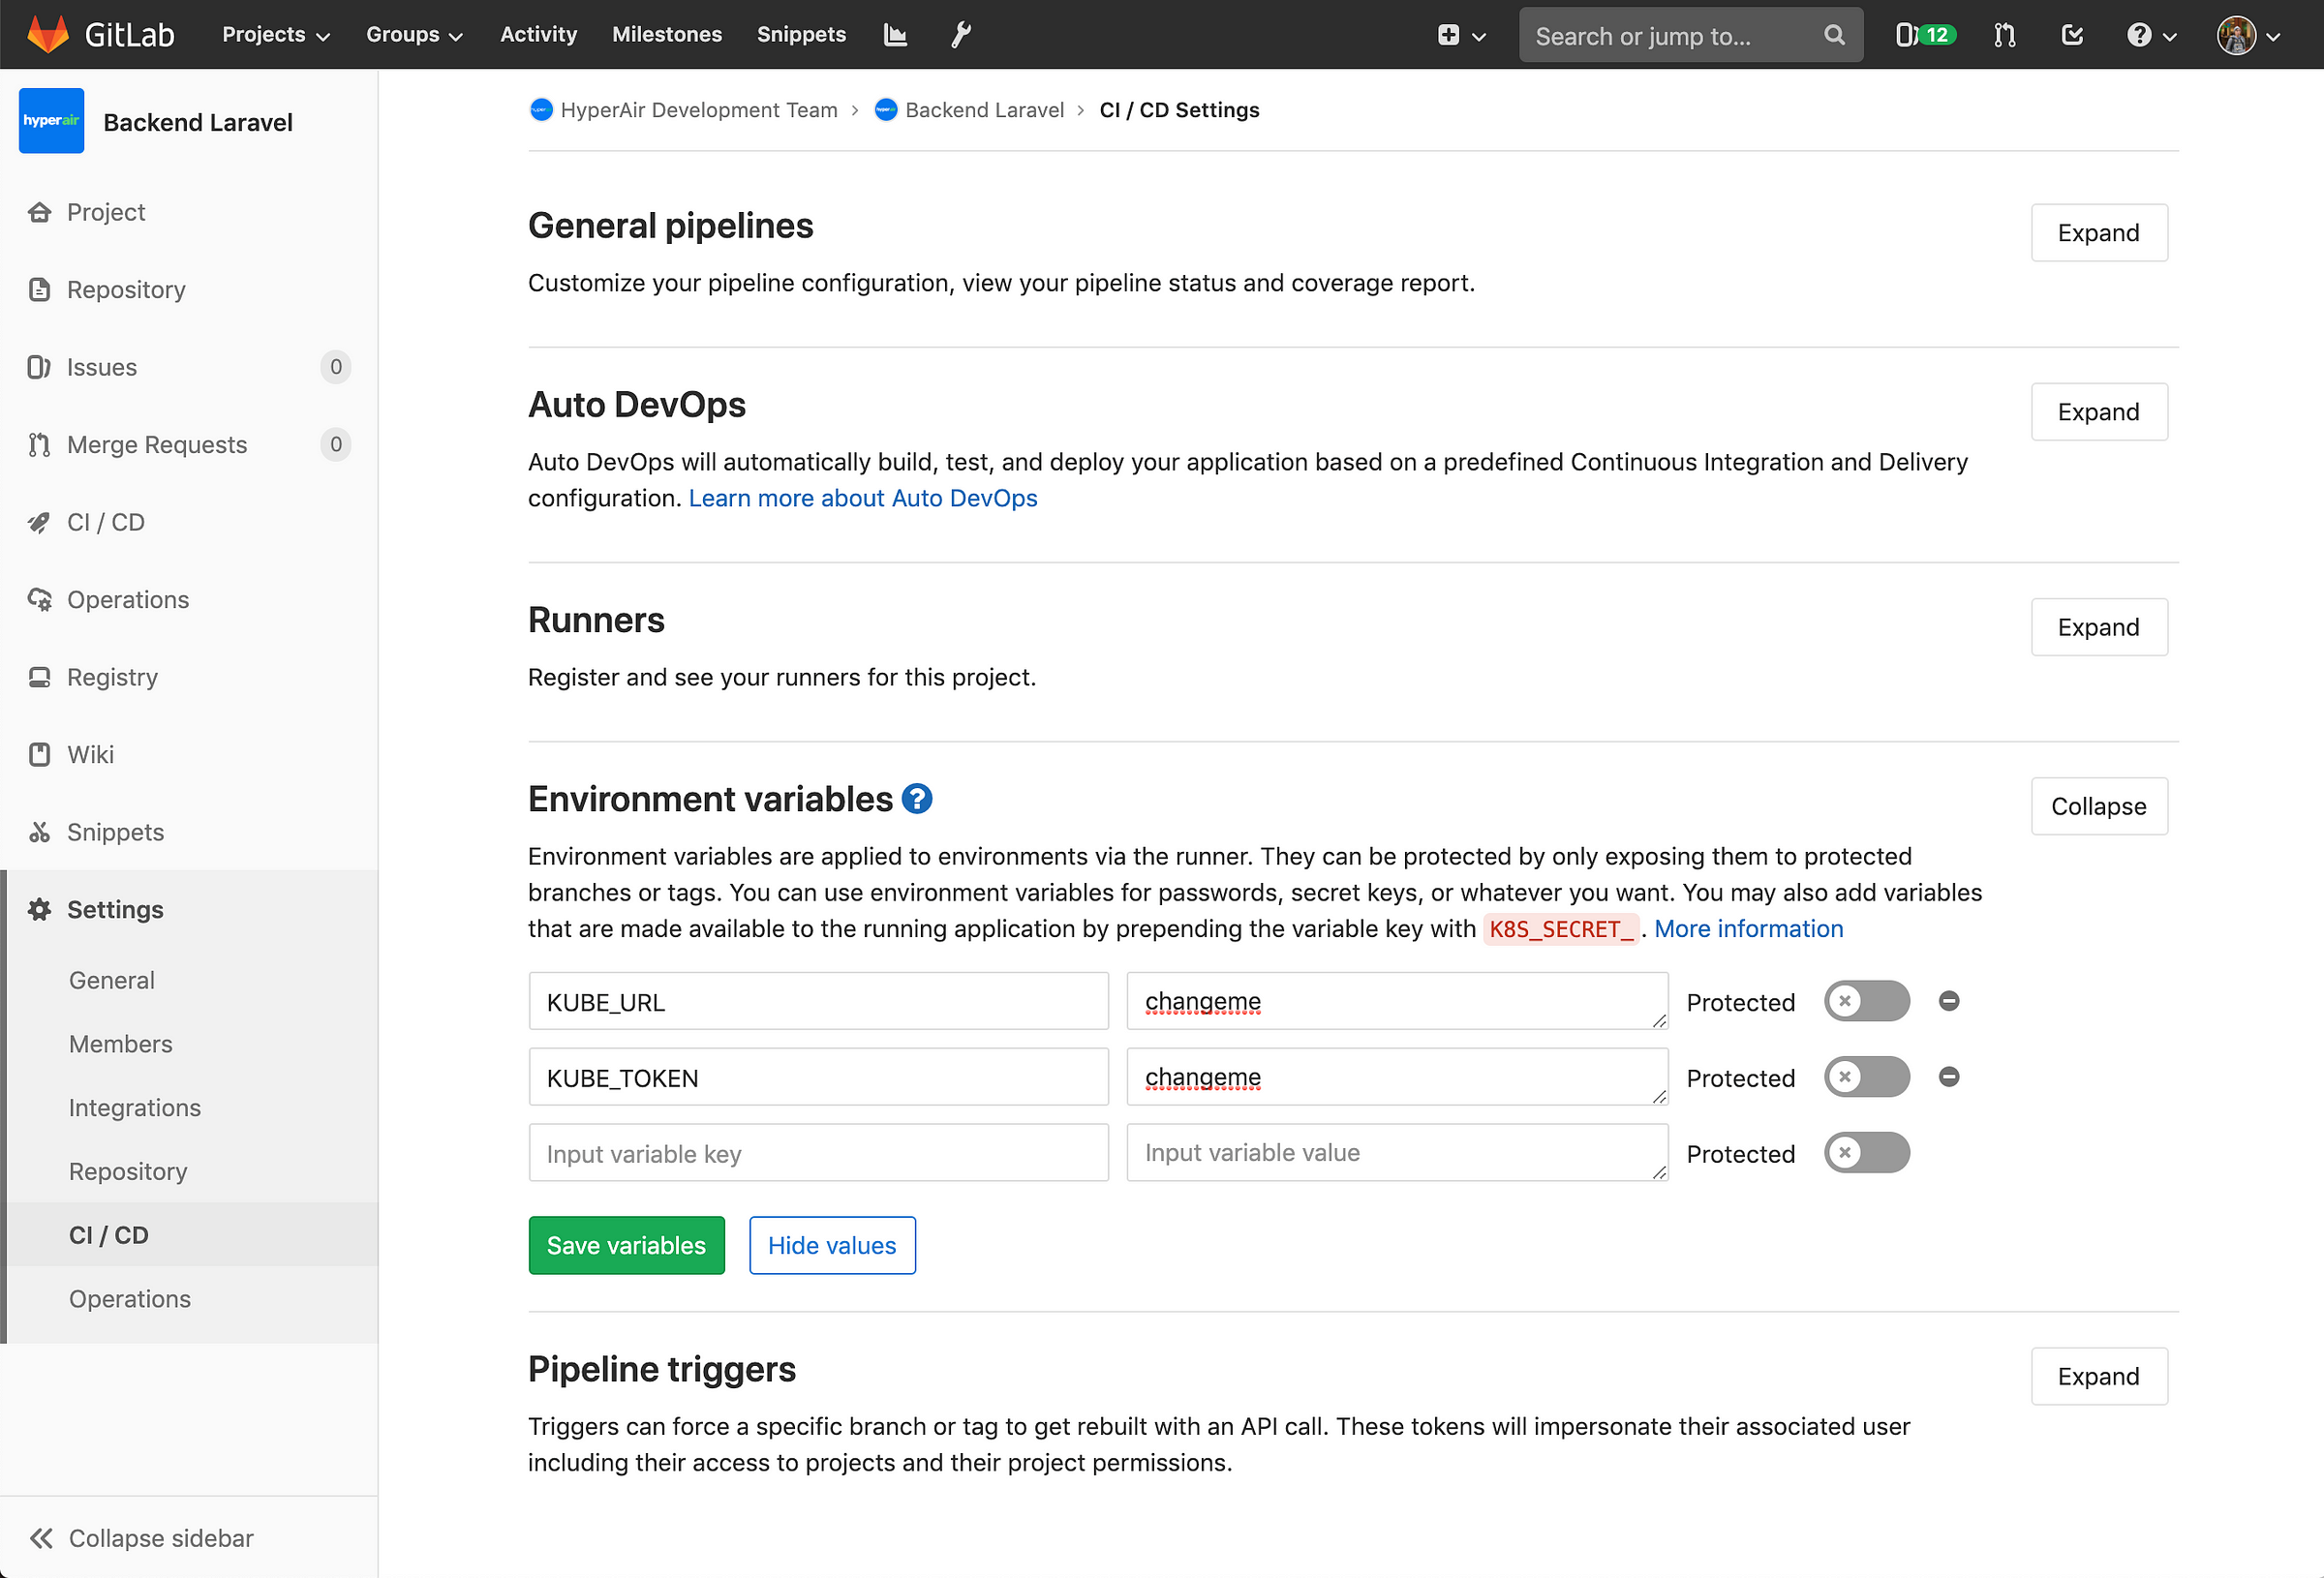Remove the KUBE_URL variable row

1949,1001
